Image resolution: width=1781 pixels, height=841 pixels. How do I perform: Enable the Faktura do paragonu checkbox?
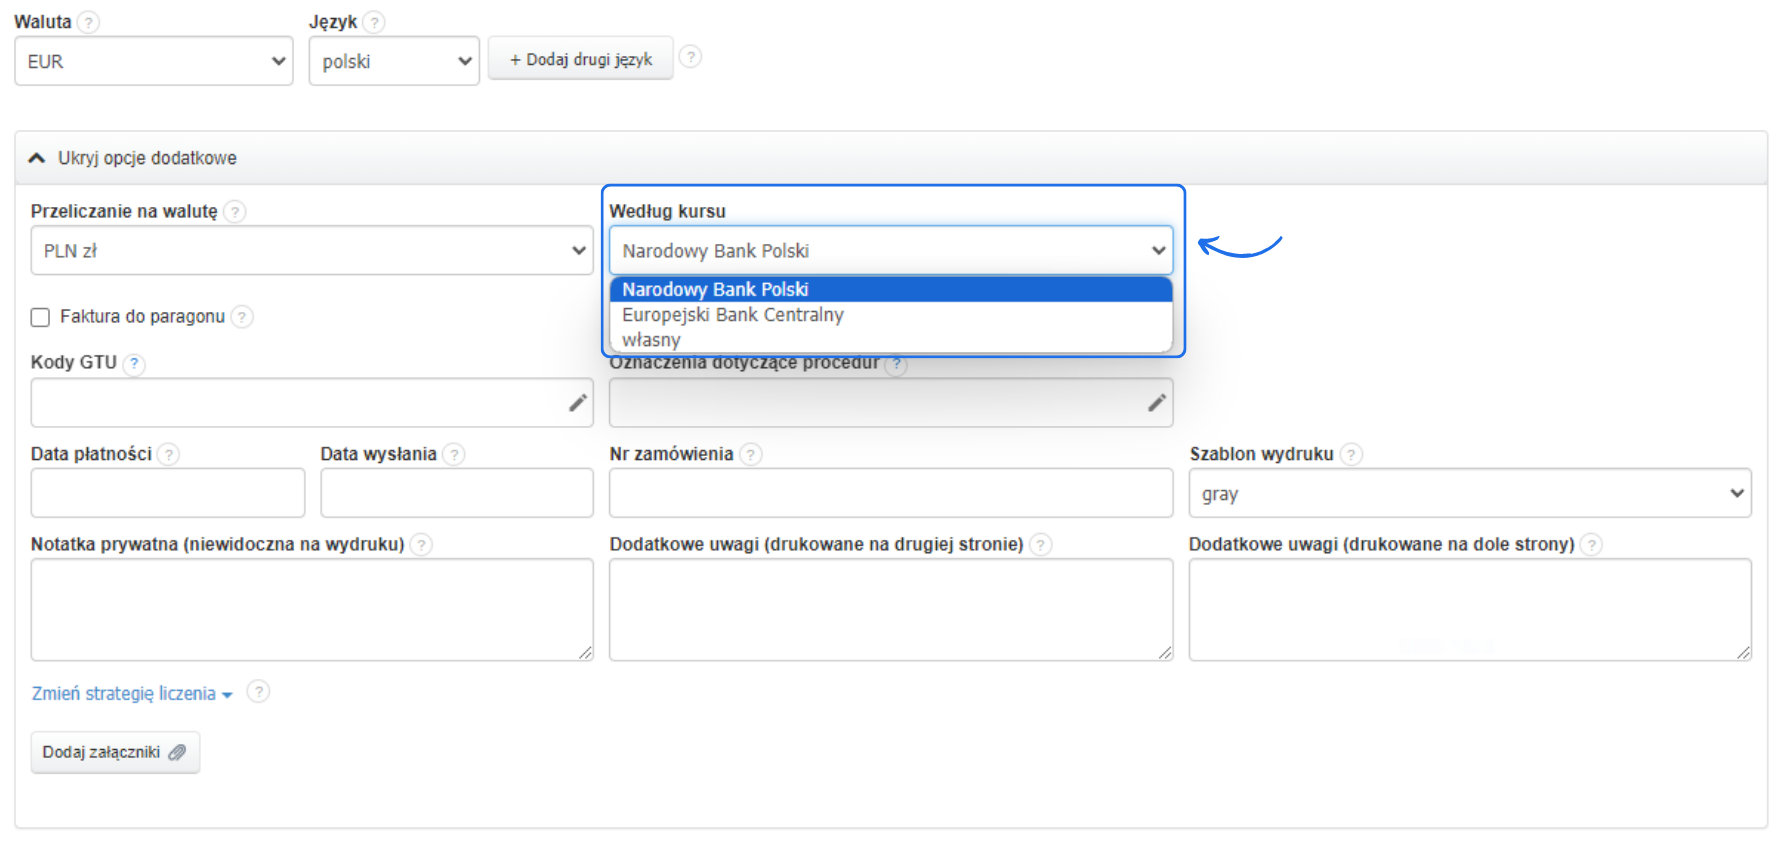pyautogui.click(x=41, y=317)
